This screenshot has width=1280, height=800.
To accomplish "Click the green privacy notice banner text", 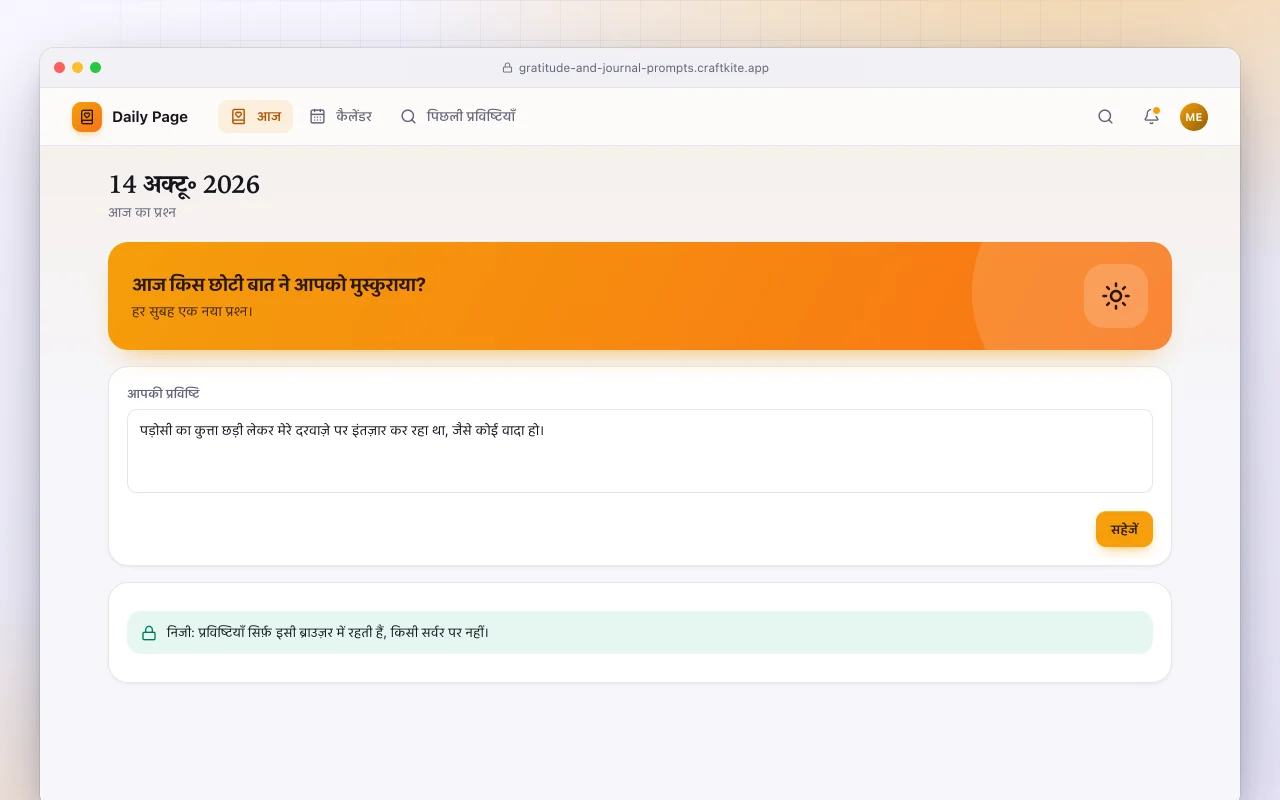I will click(328, 633).
